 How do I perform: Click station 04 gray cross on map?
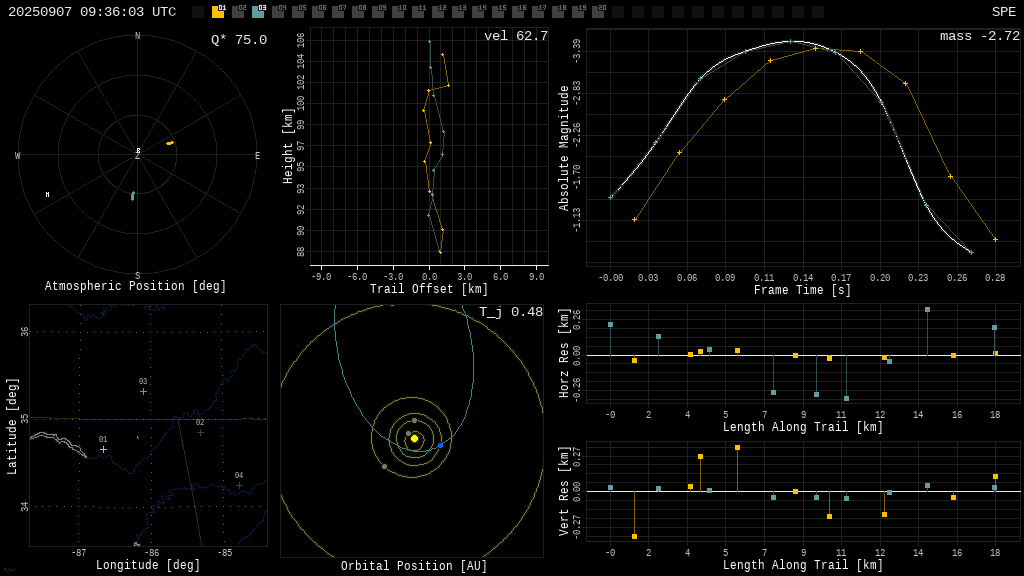tap(239, 485)
